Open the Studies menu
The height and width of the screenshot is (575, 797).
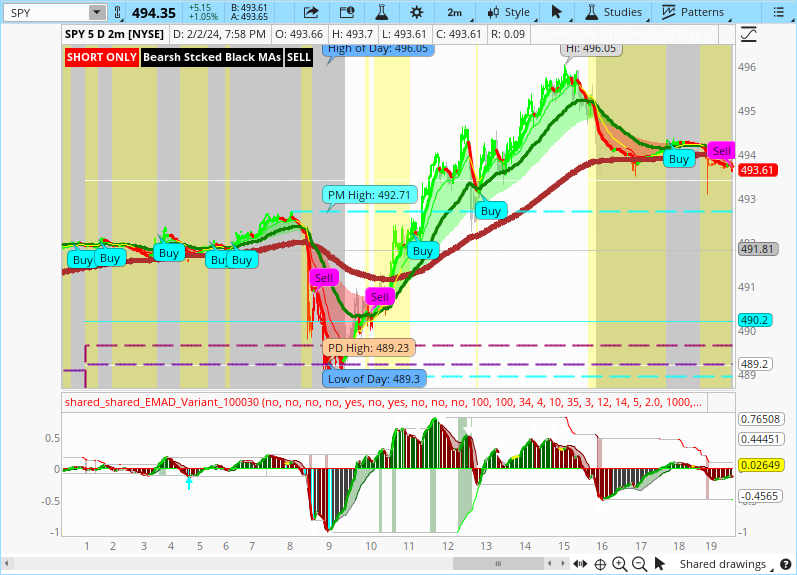pos(614,12)
